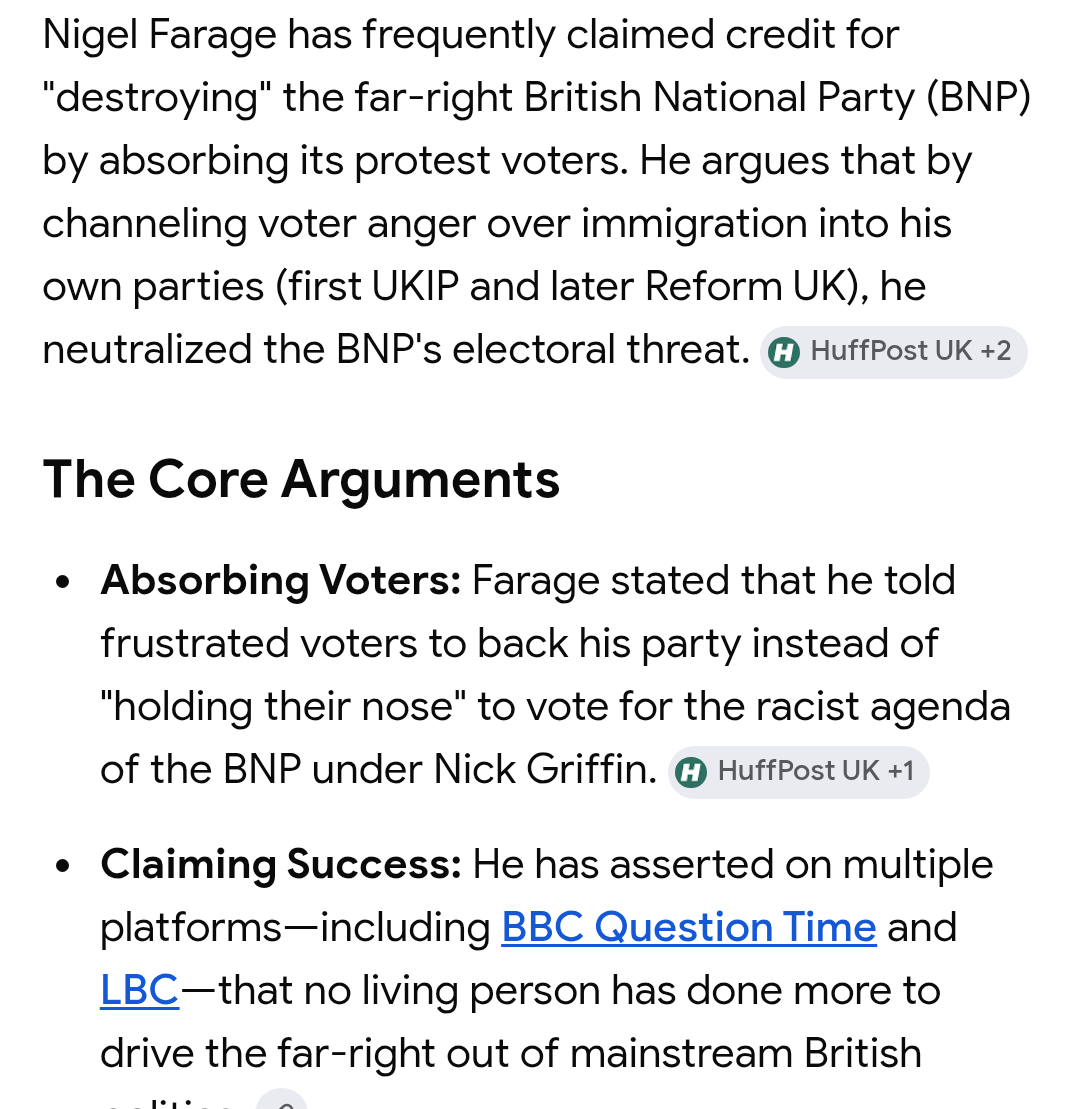Click the bullet before Absorbing Voters

coord(63,582)
